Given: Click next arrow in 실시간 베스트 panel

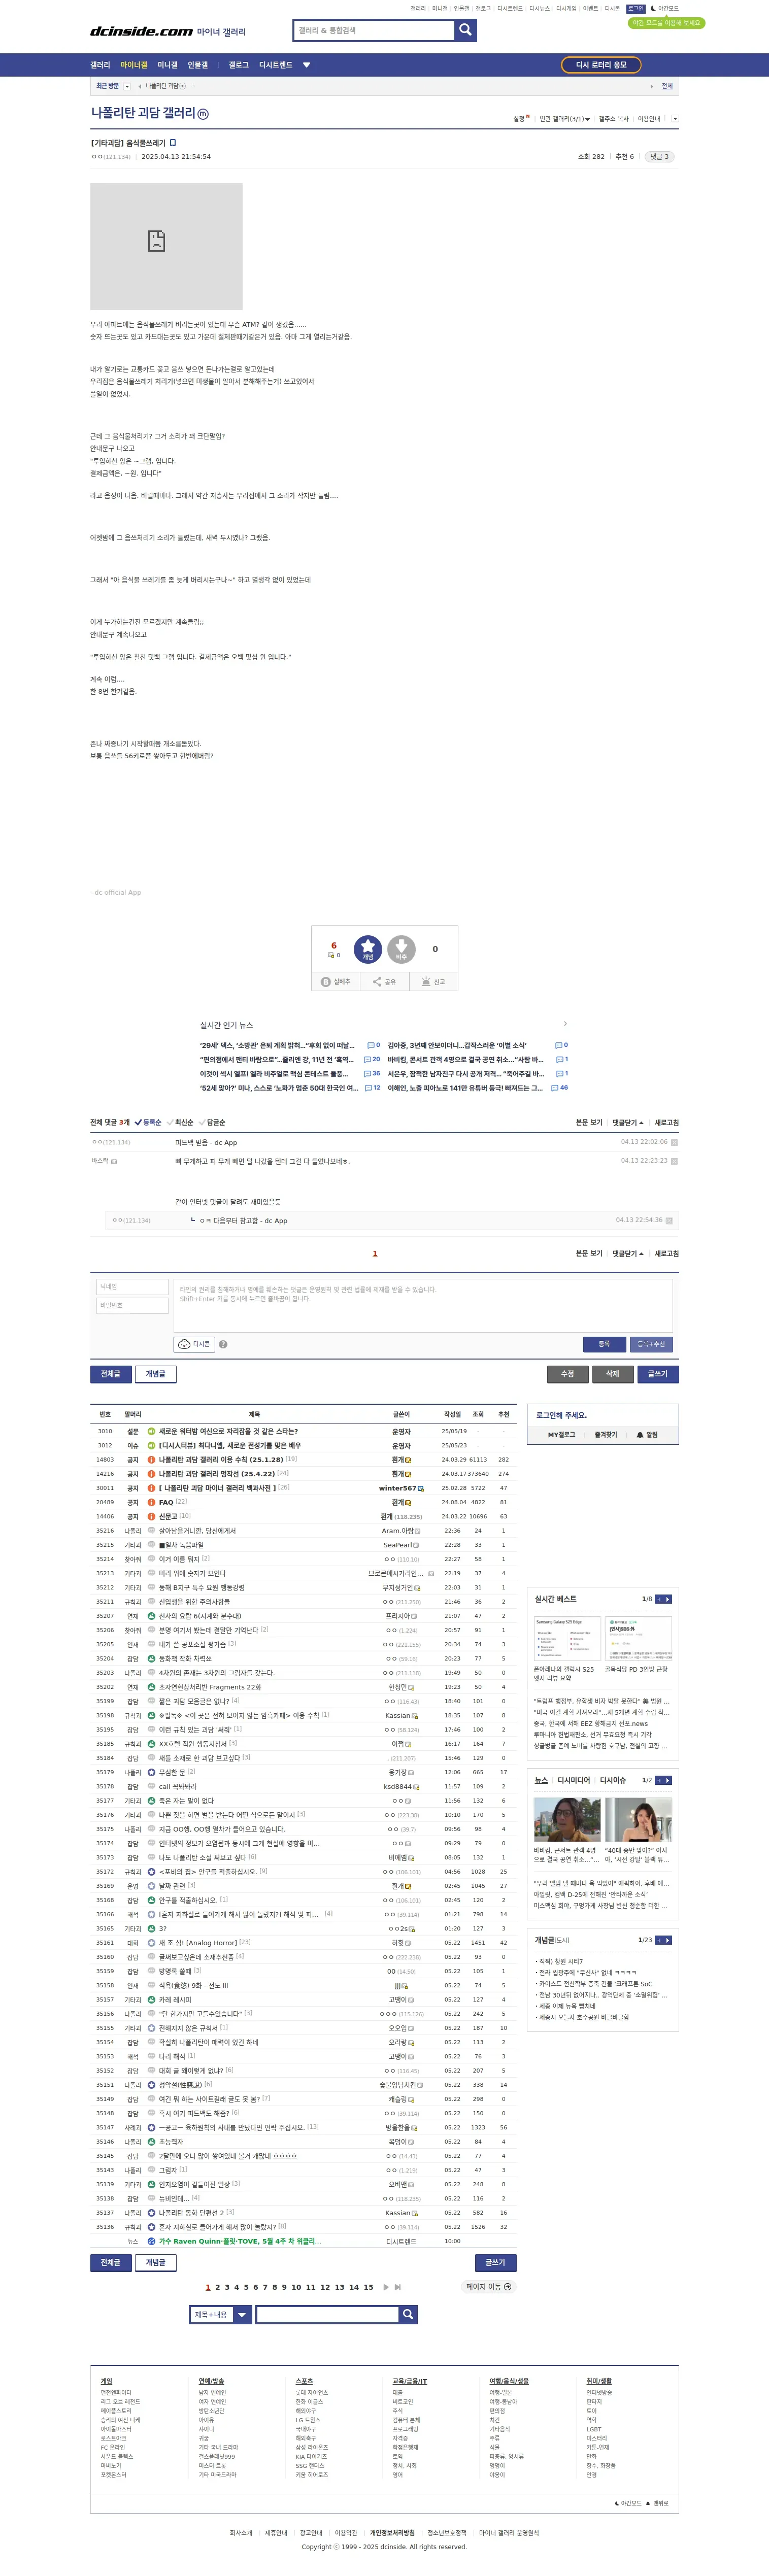Looking at the screenshot, I should point(668,1599).
